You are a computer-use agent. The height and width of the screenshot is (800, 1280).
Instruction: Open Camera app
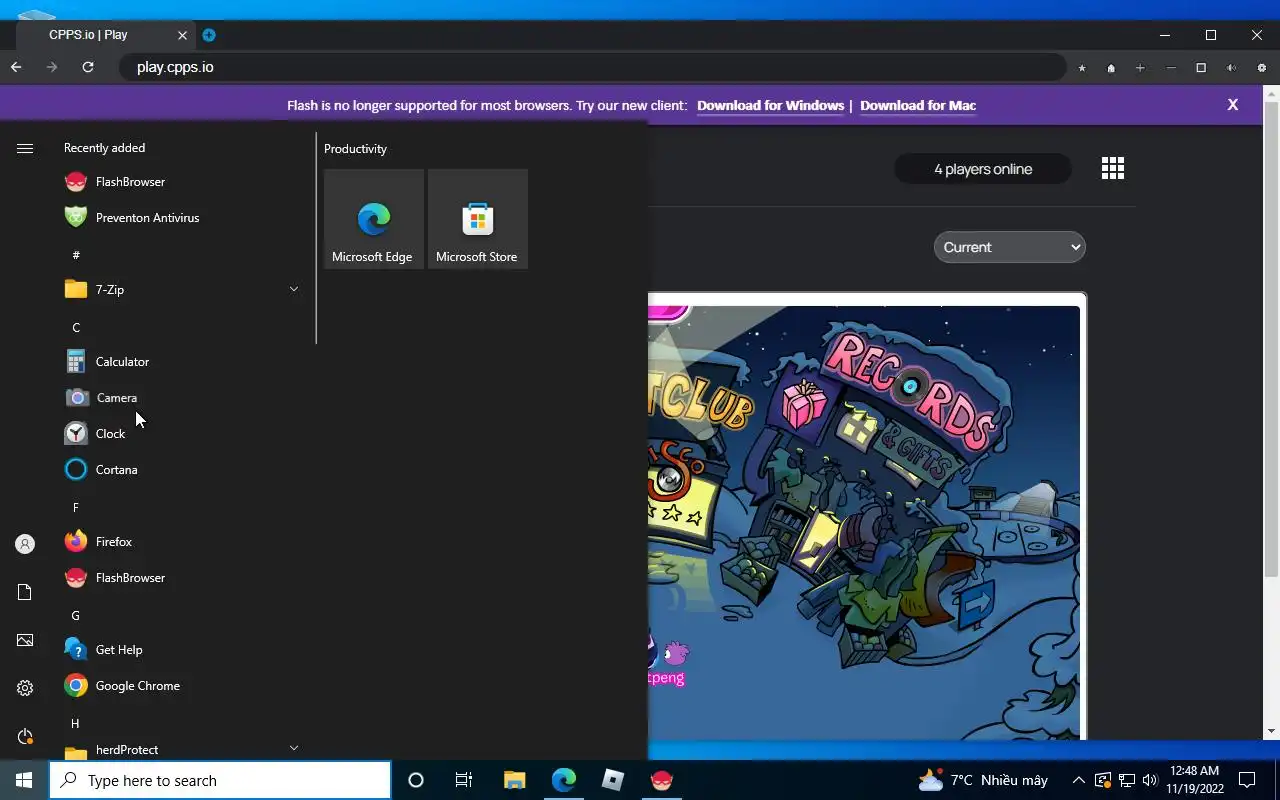pos(180,398)
